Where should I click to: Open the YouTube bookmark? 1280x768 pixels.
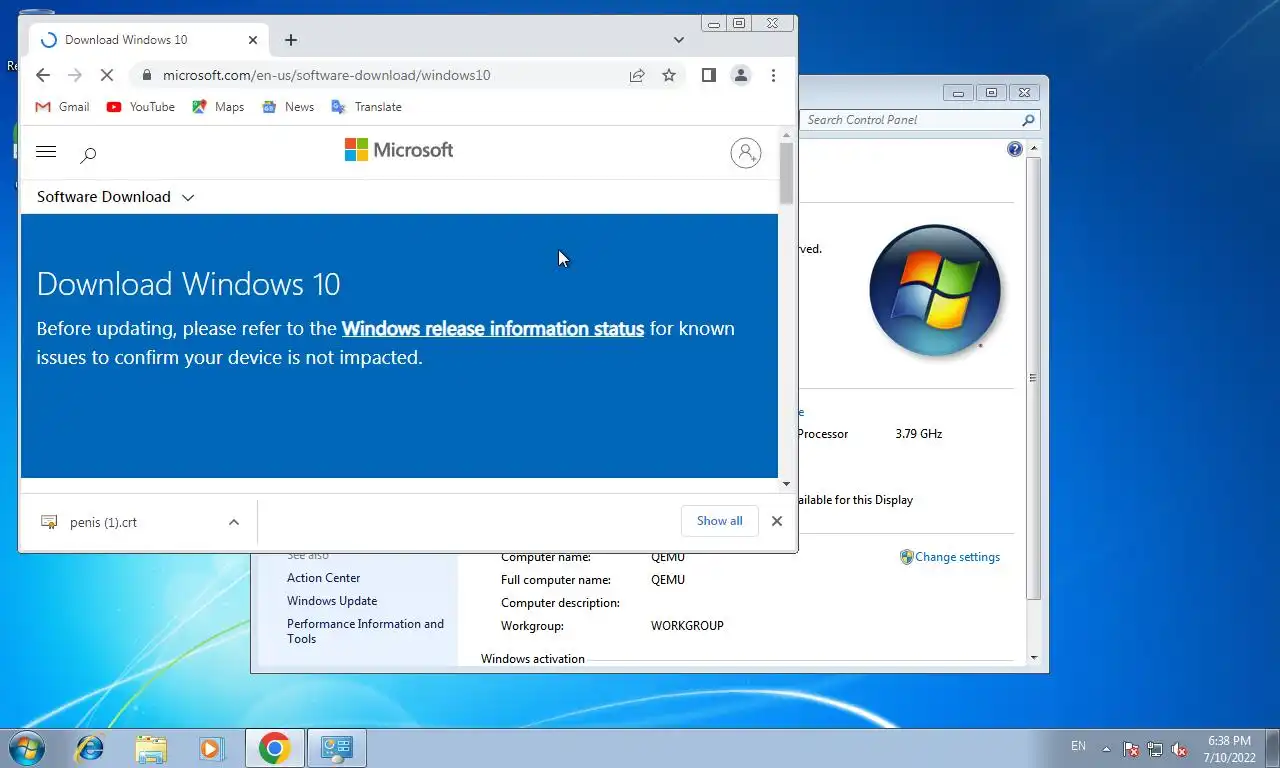point(140,107)
